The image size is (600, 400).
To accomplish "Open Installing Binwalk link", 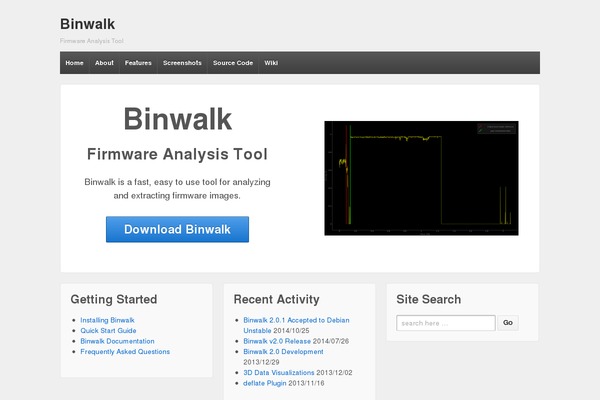I will (x=107, y=320).
